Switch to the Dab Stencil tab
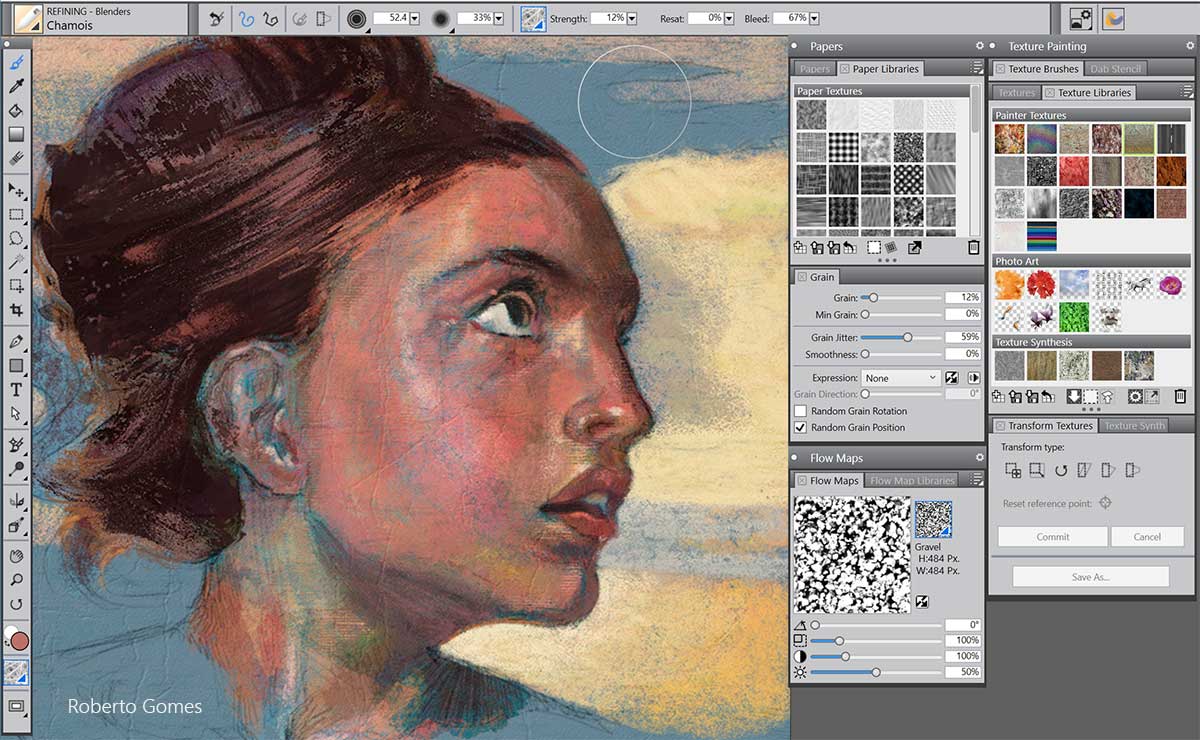1200x740 pixels. click(1116, 69)
